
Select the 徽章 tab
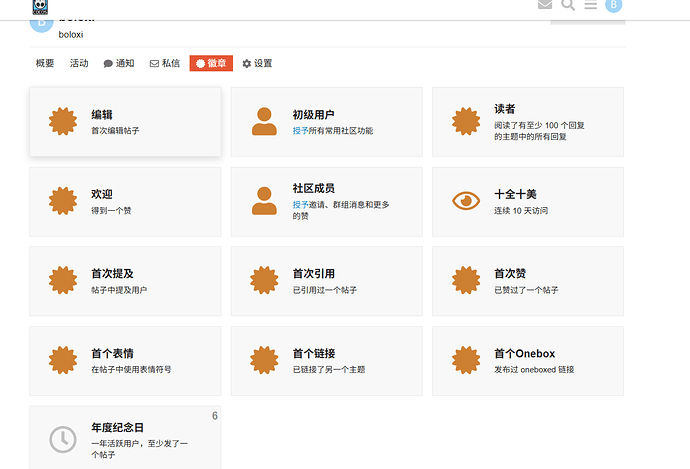coord(211,63)
